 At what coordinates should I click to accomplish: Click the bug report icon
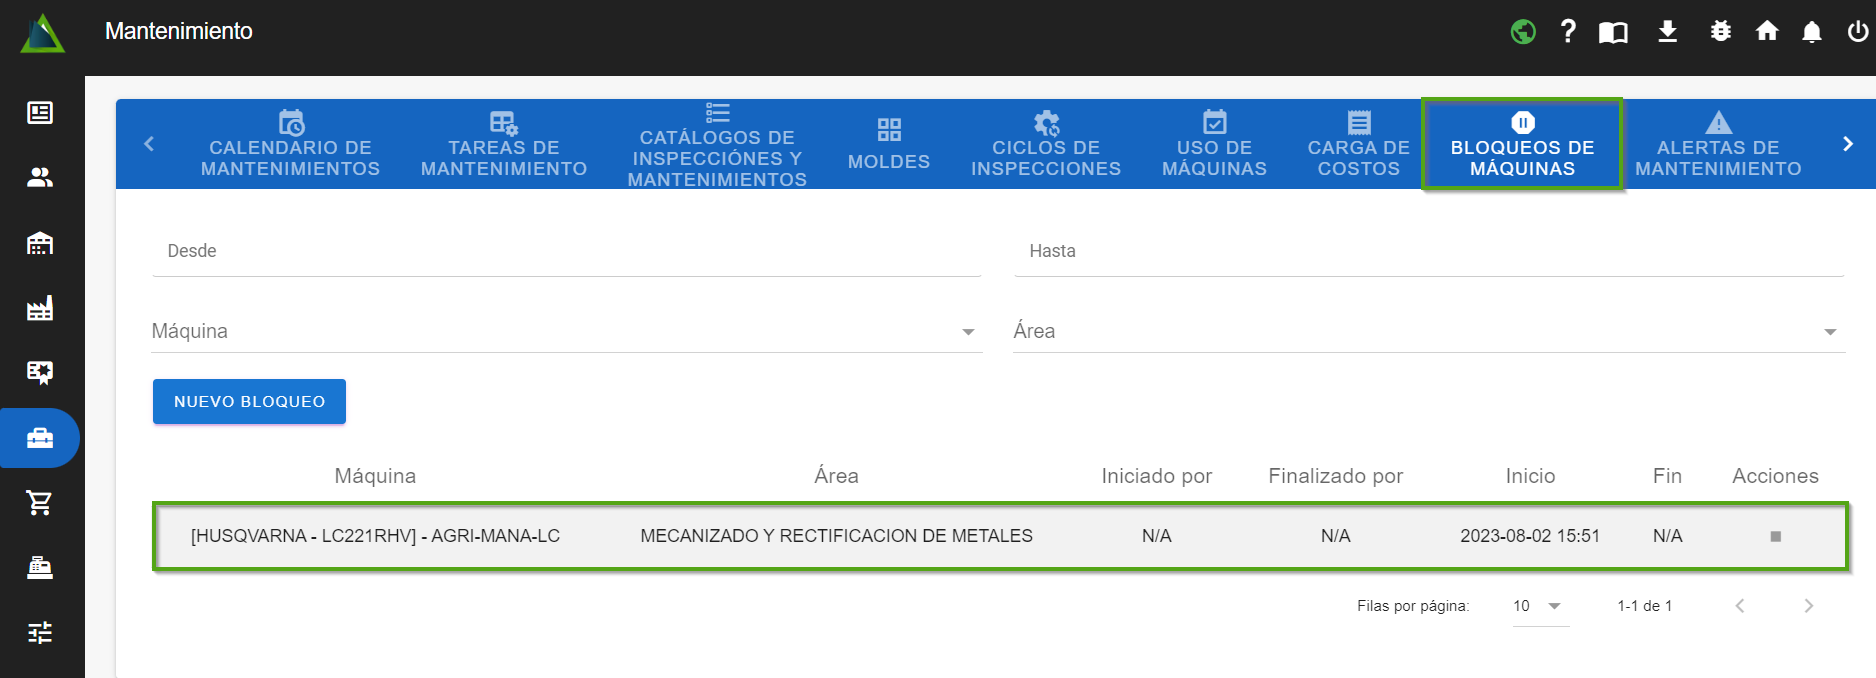pyautogui.click(x=1720, y=32)
